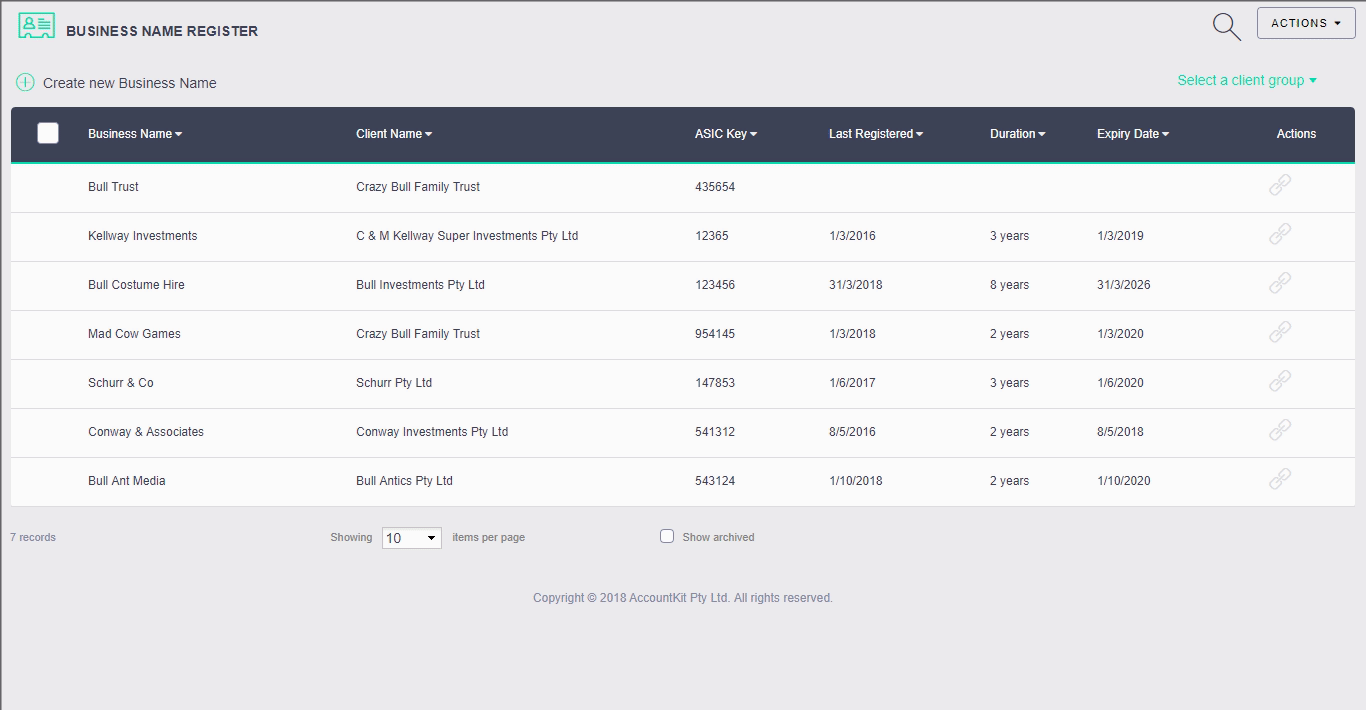Click link icon for Schurr & Co row

pyautogui.click(x=1280, y=381)
